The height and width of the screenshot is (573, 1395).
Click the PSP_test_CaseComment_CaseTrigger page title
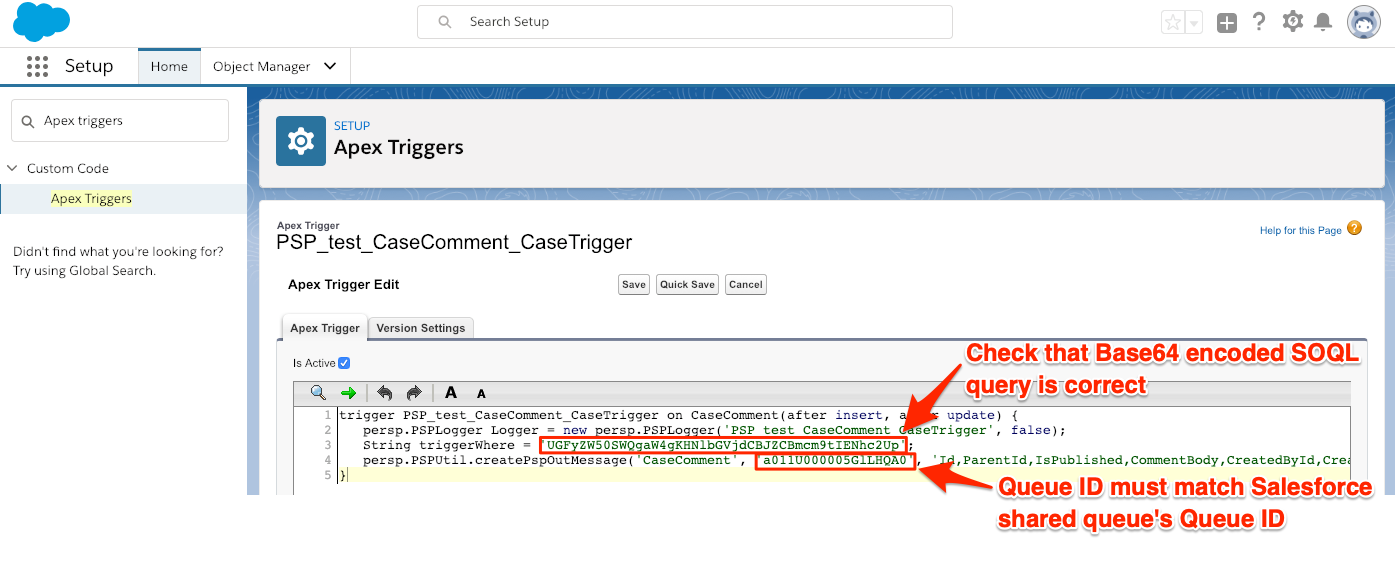pyautogui.click(x=454, y=242)
